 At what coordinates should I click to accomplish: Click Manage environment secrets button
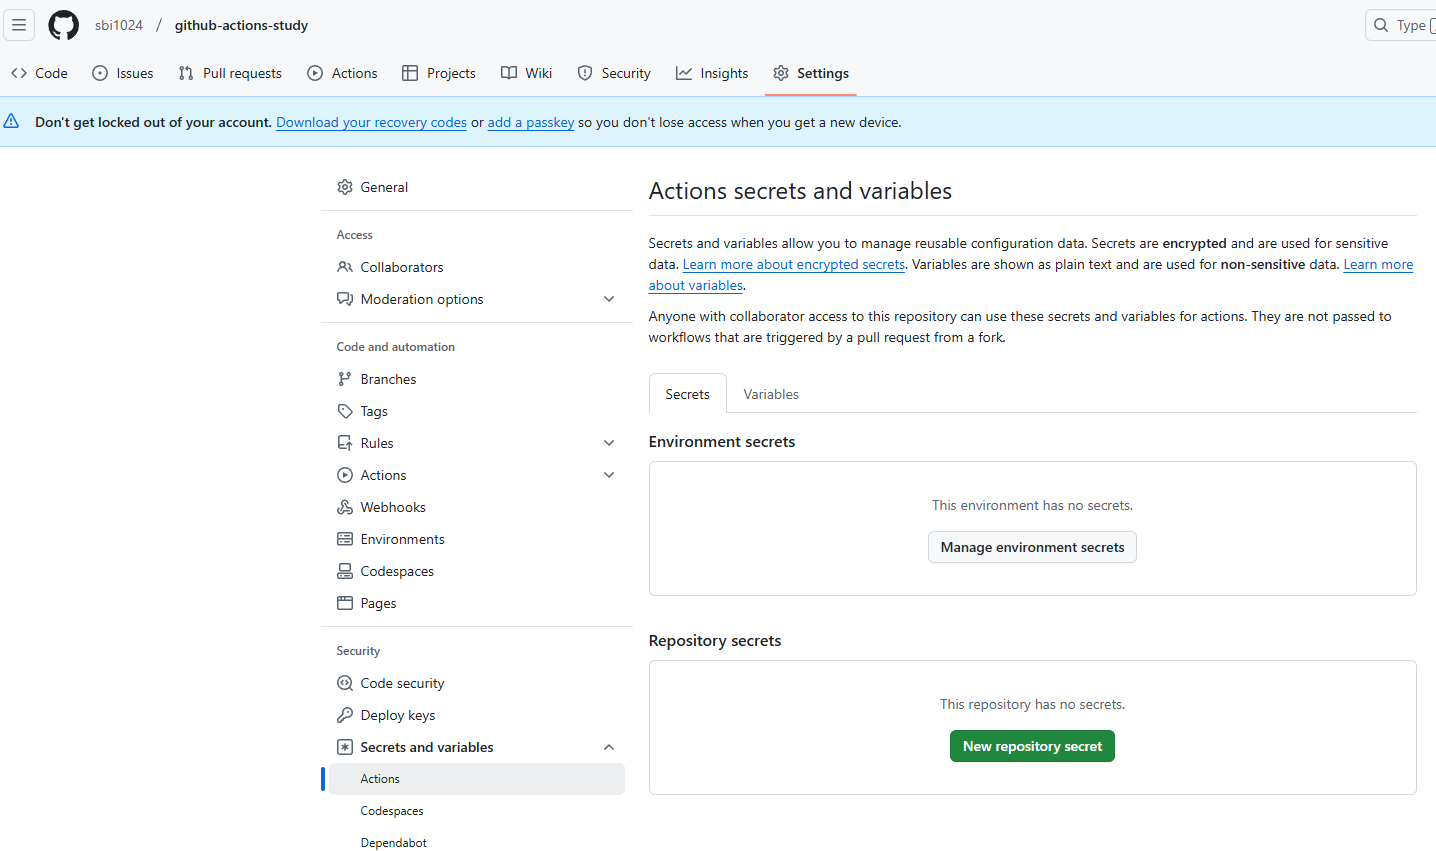tap(1032, 547)
